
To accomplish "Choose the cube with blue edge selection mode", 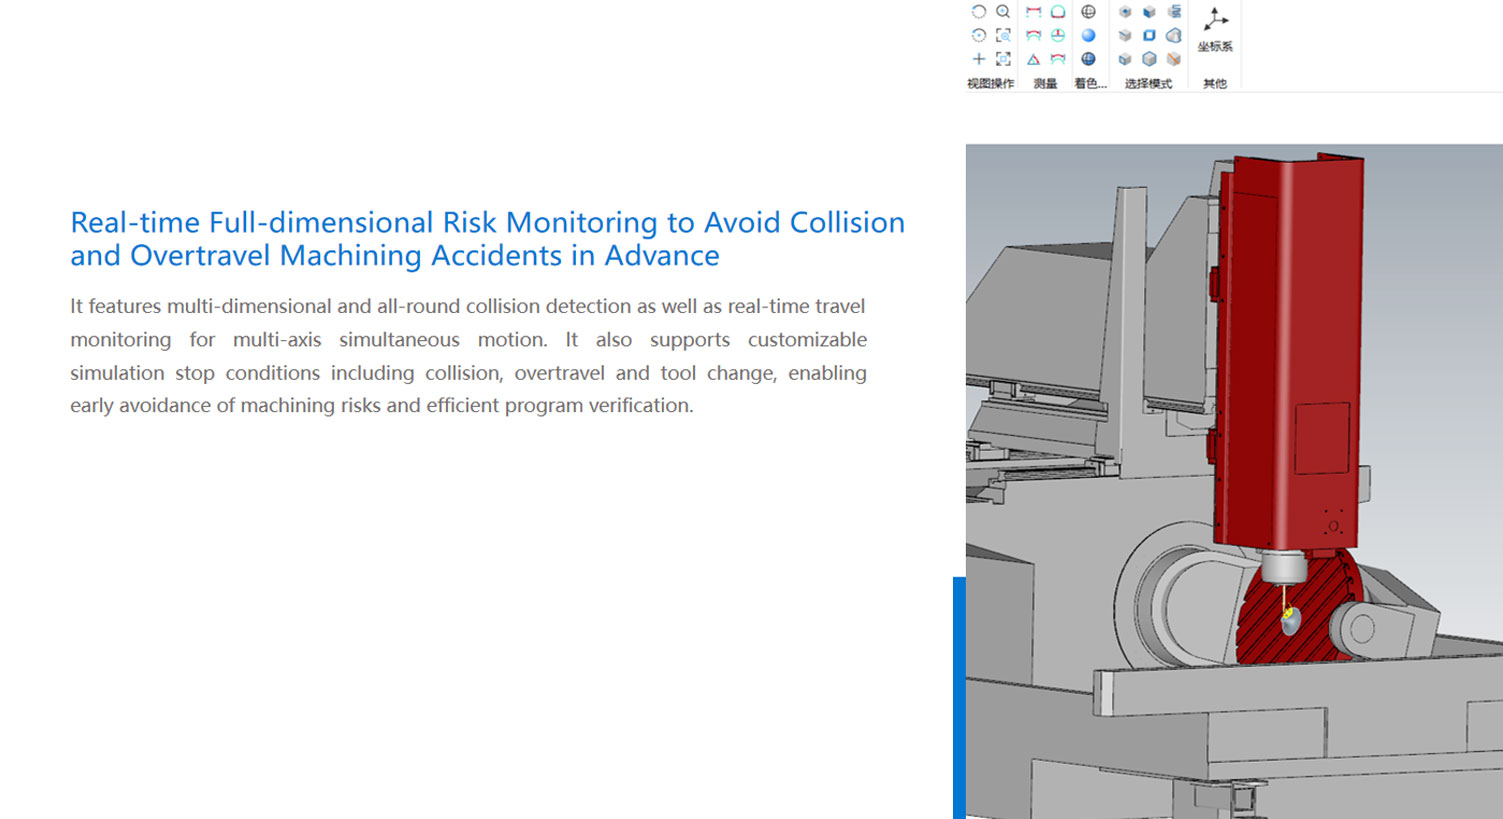I will tap(1125, 35).
